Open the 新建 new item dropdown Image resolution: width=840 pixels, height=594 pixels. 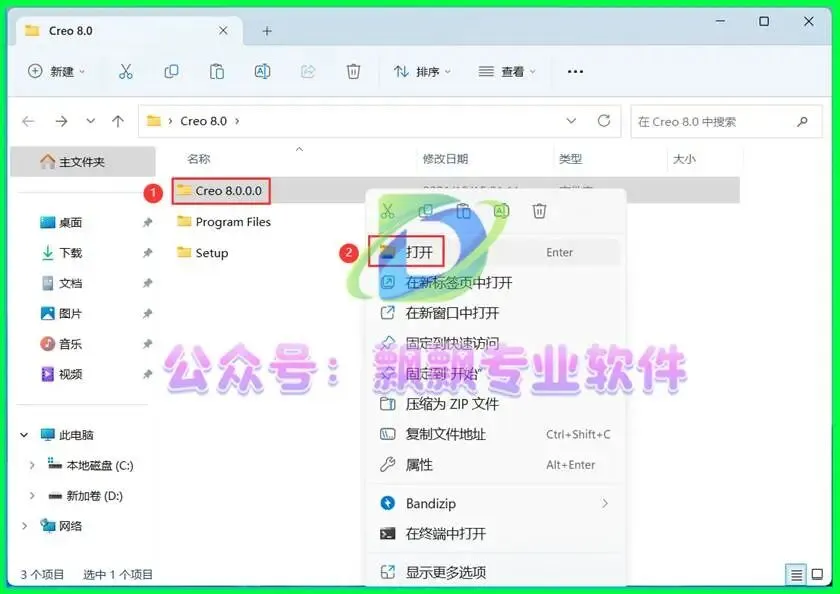coord(56,71)
